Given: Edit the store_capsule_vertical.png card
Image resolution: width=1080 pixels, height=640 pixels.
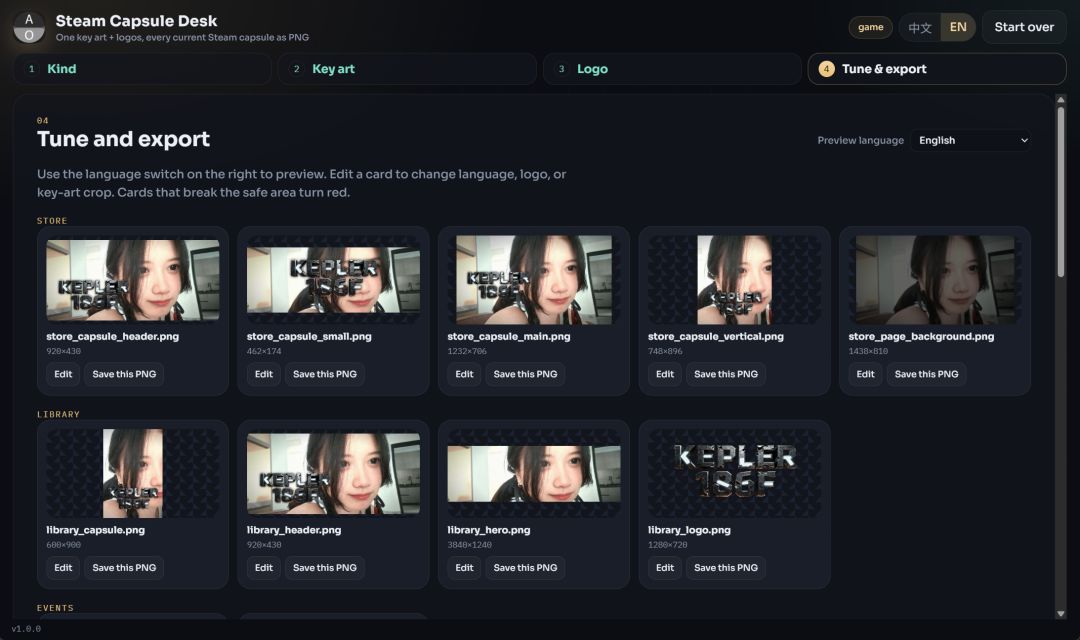Looking at the screenshot, I should 665,374.
